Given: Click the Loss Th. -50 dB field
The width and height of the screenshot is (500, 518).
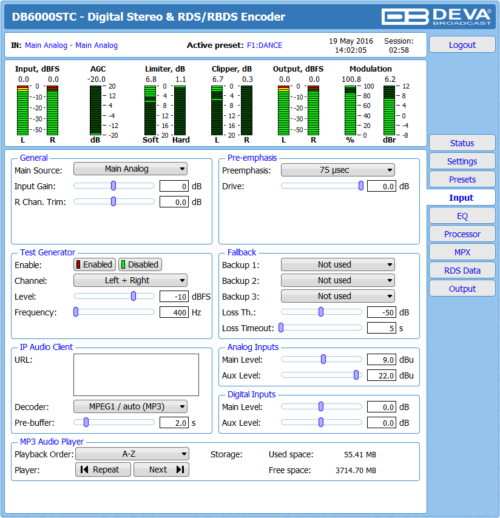Looking at the screenshot, I should (x=382, y=312).
